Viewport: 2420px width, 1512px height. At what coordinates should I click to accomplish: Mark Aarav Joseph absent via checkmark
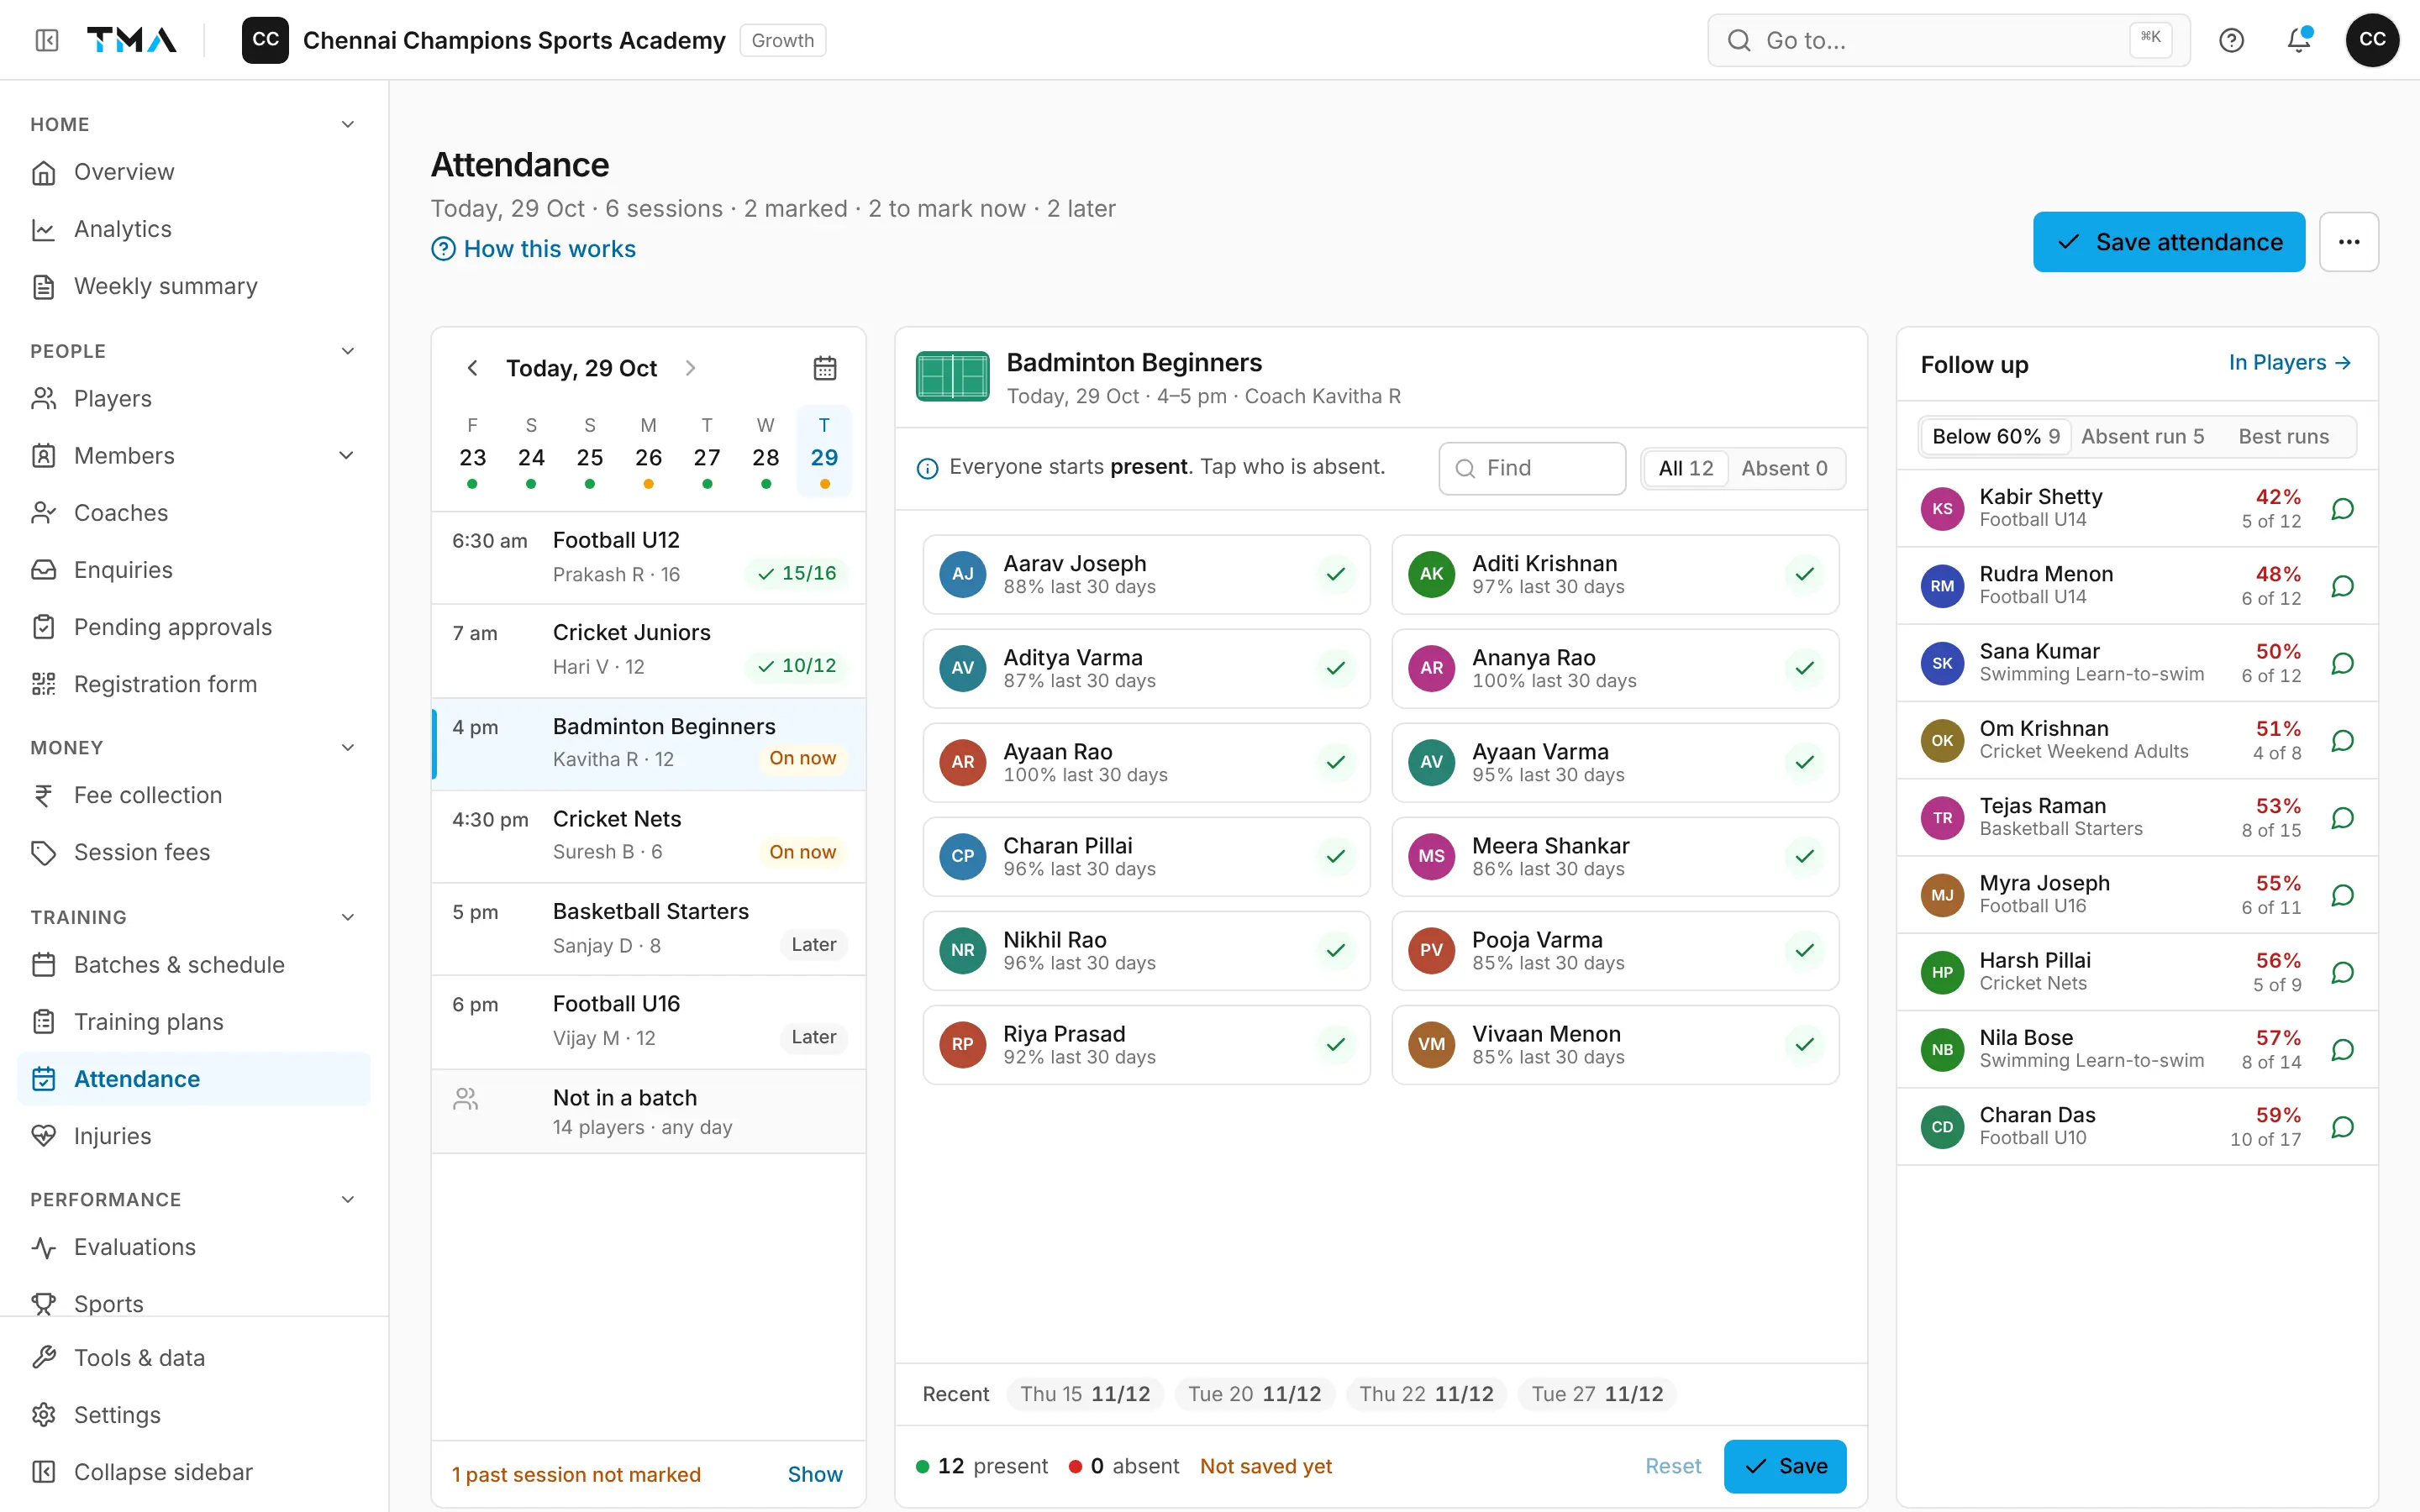click(1336, 574)
